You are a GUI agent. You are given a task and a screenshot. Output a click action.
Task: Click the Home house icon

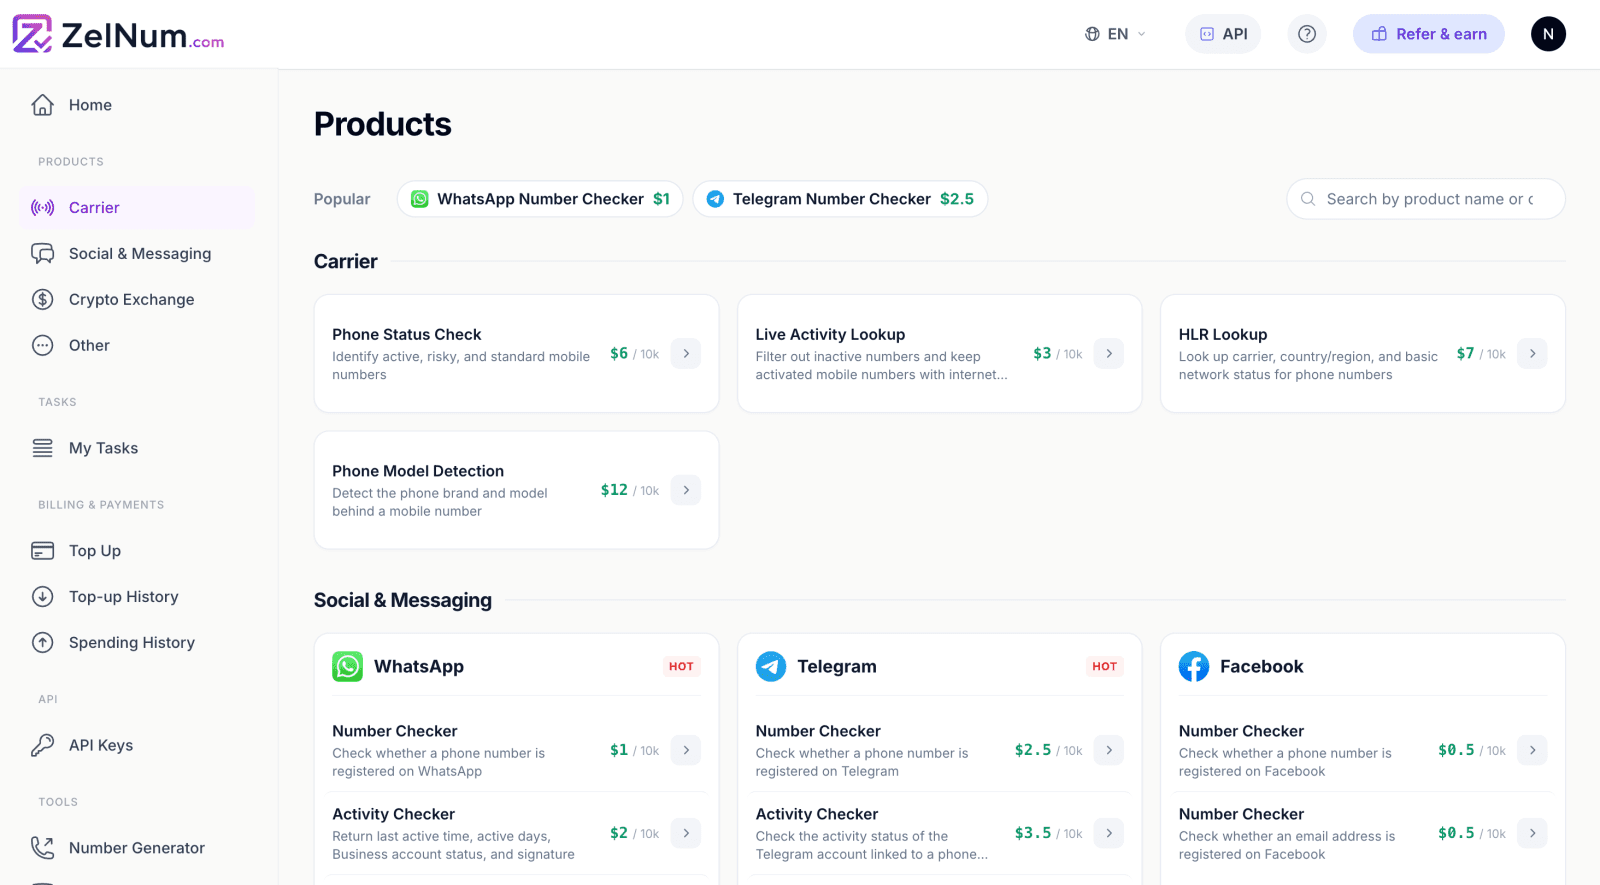42,105
